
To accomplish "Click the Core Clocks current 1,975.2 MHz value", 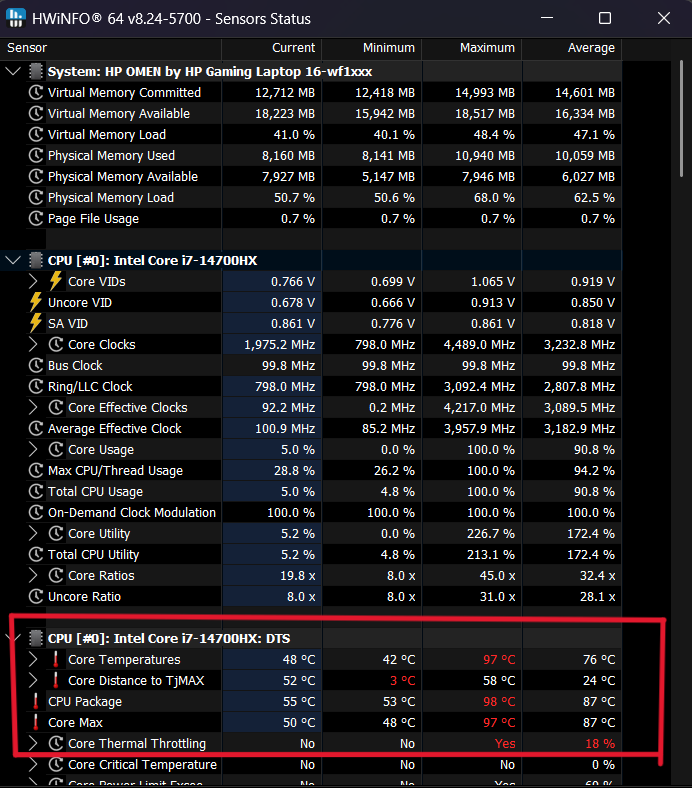I will [279, 345].
